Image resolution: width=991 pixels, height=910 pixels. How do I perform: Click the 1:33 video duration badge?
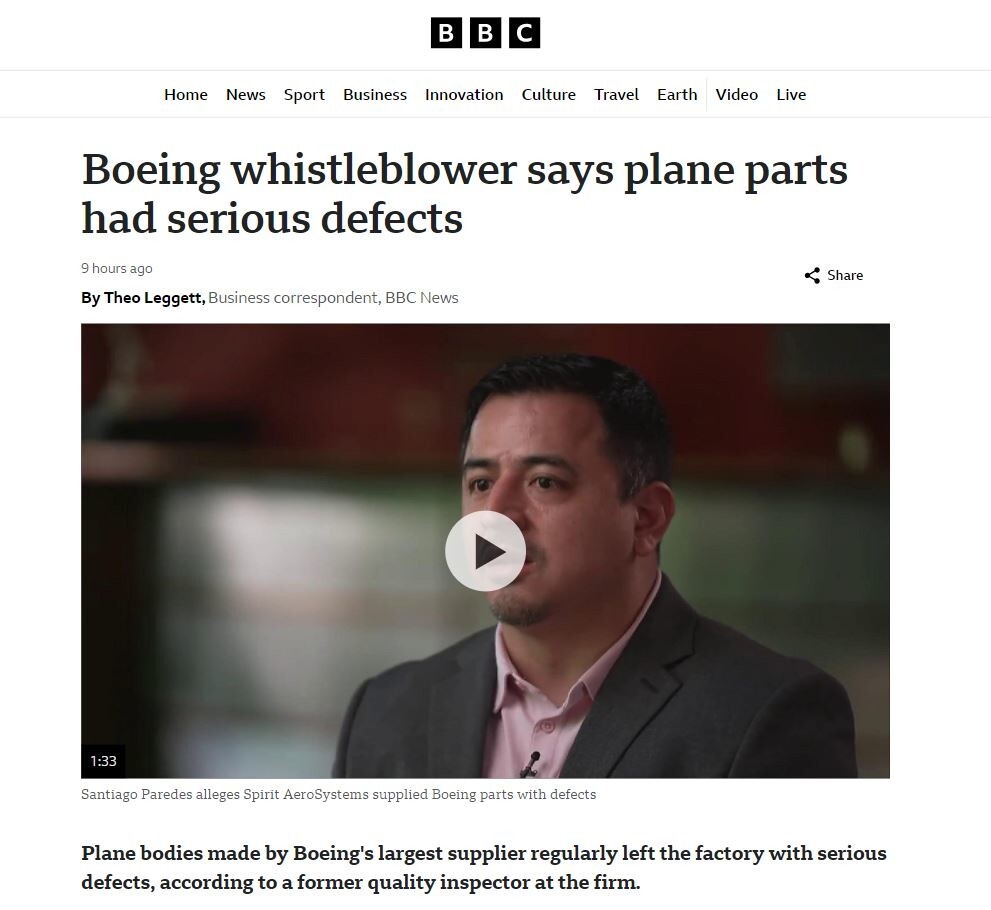point(103,761)
